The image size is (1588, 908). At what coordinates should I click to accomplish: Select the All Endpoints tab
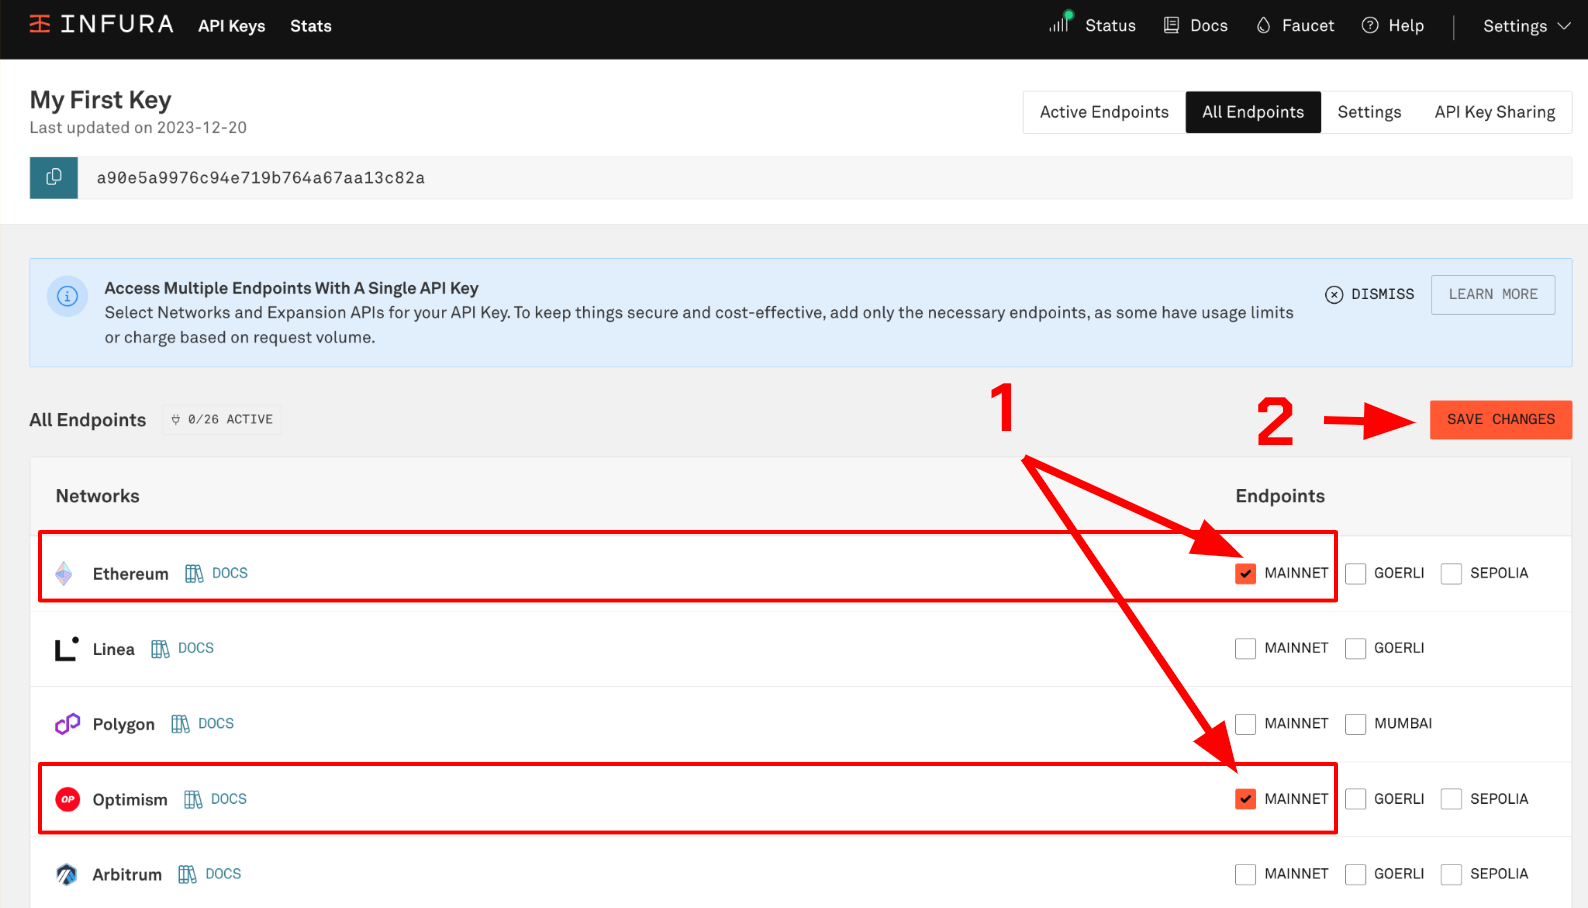(x=1253, y=112)
